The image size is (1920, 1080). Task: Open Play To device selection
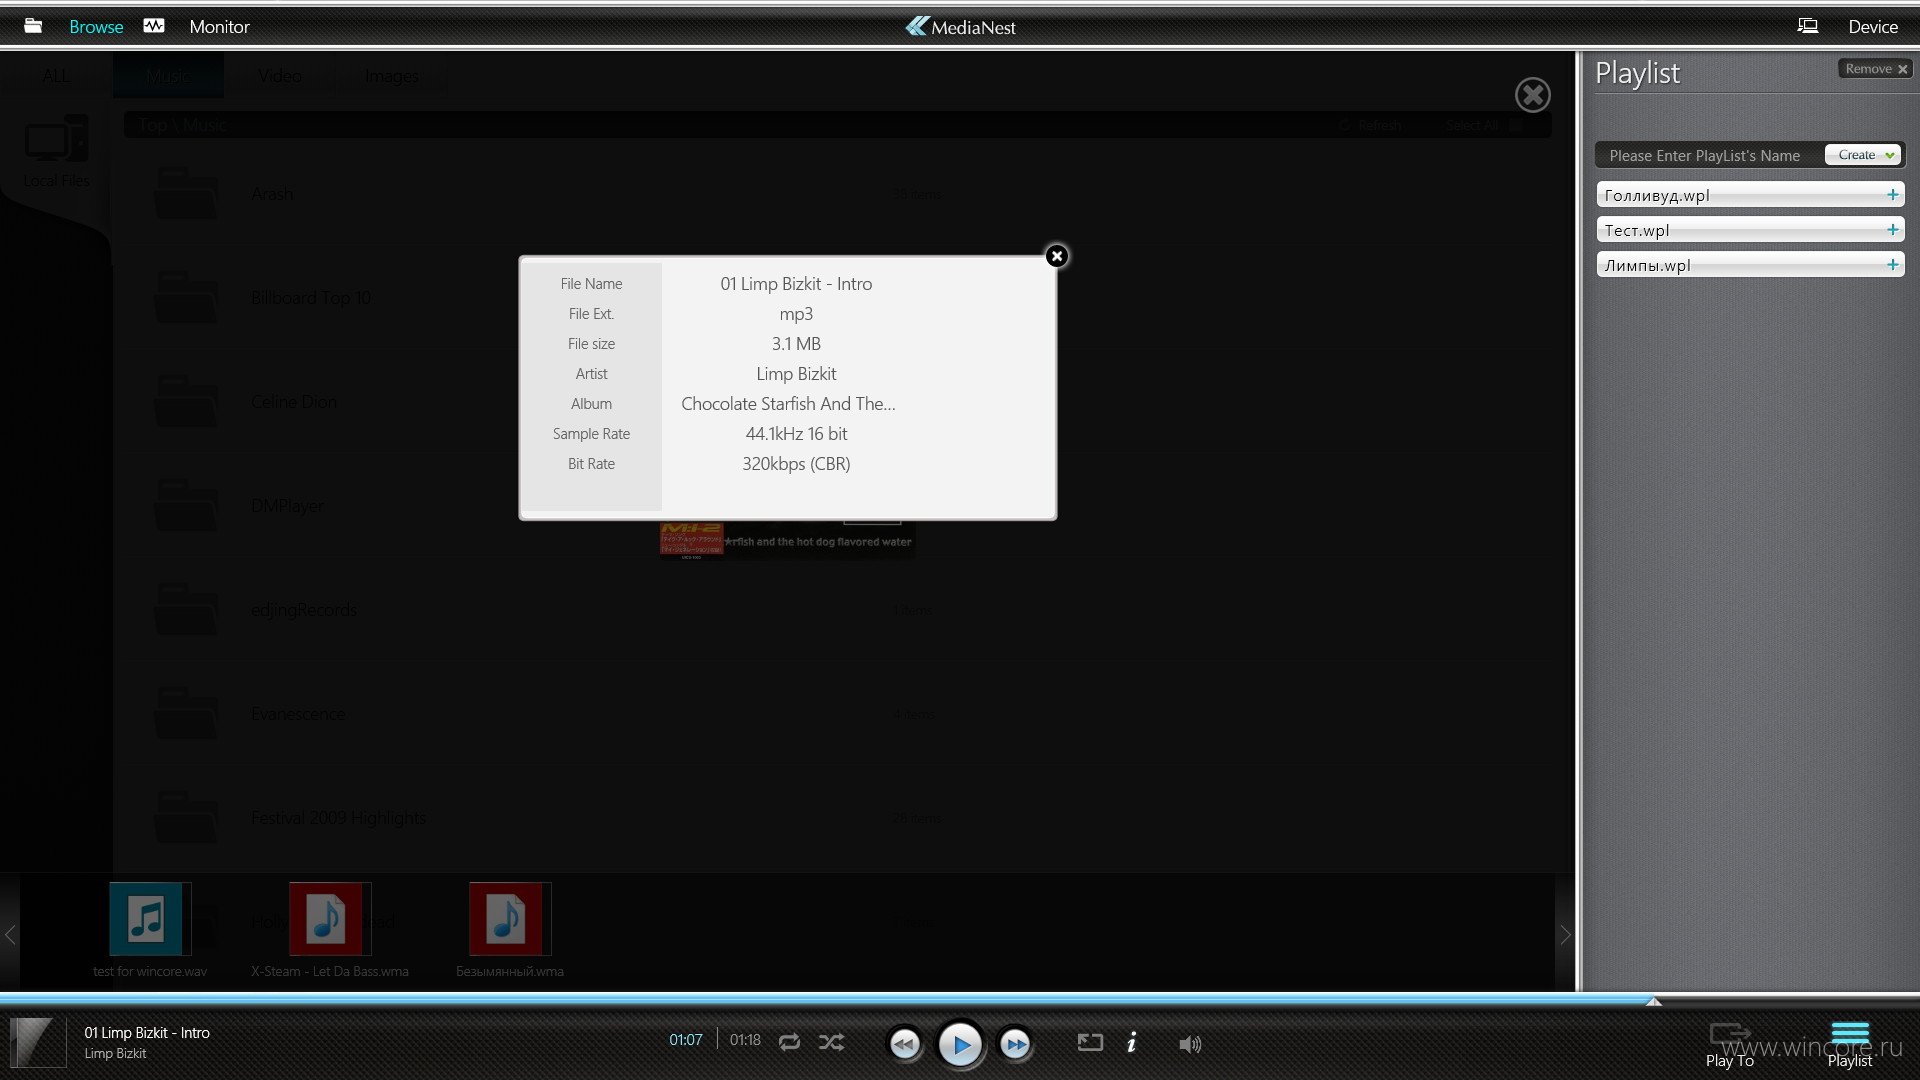1729,1045
